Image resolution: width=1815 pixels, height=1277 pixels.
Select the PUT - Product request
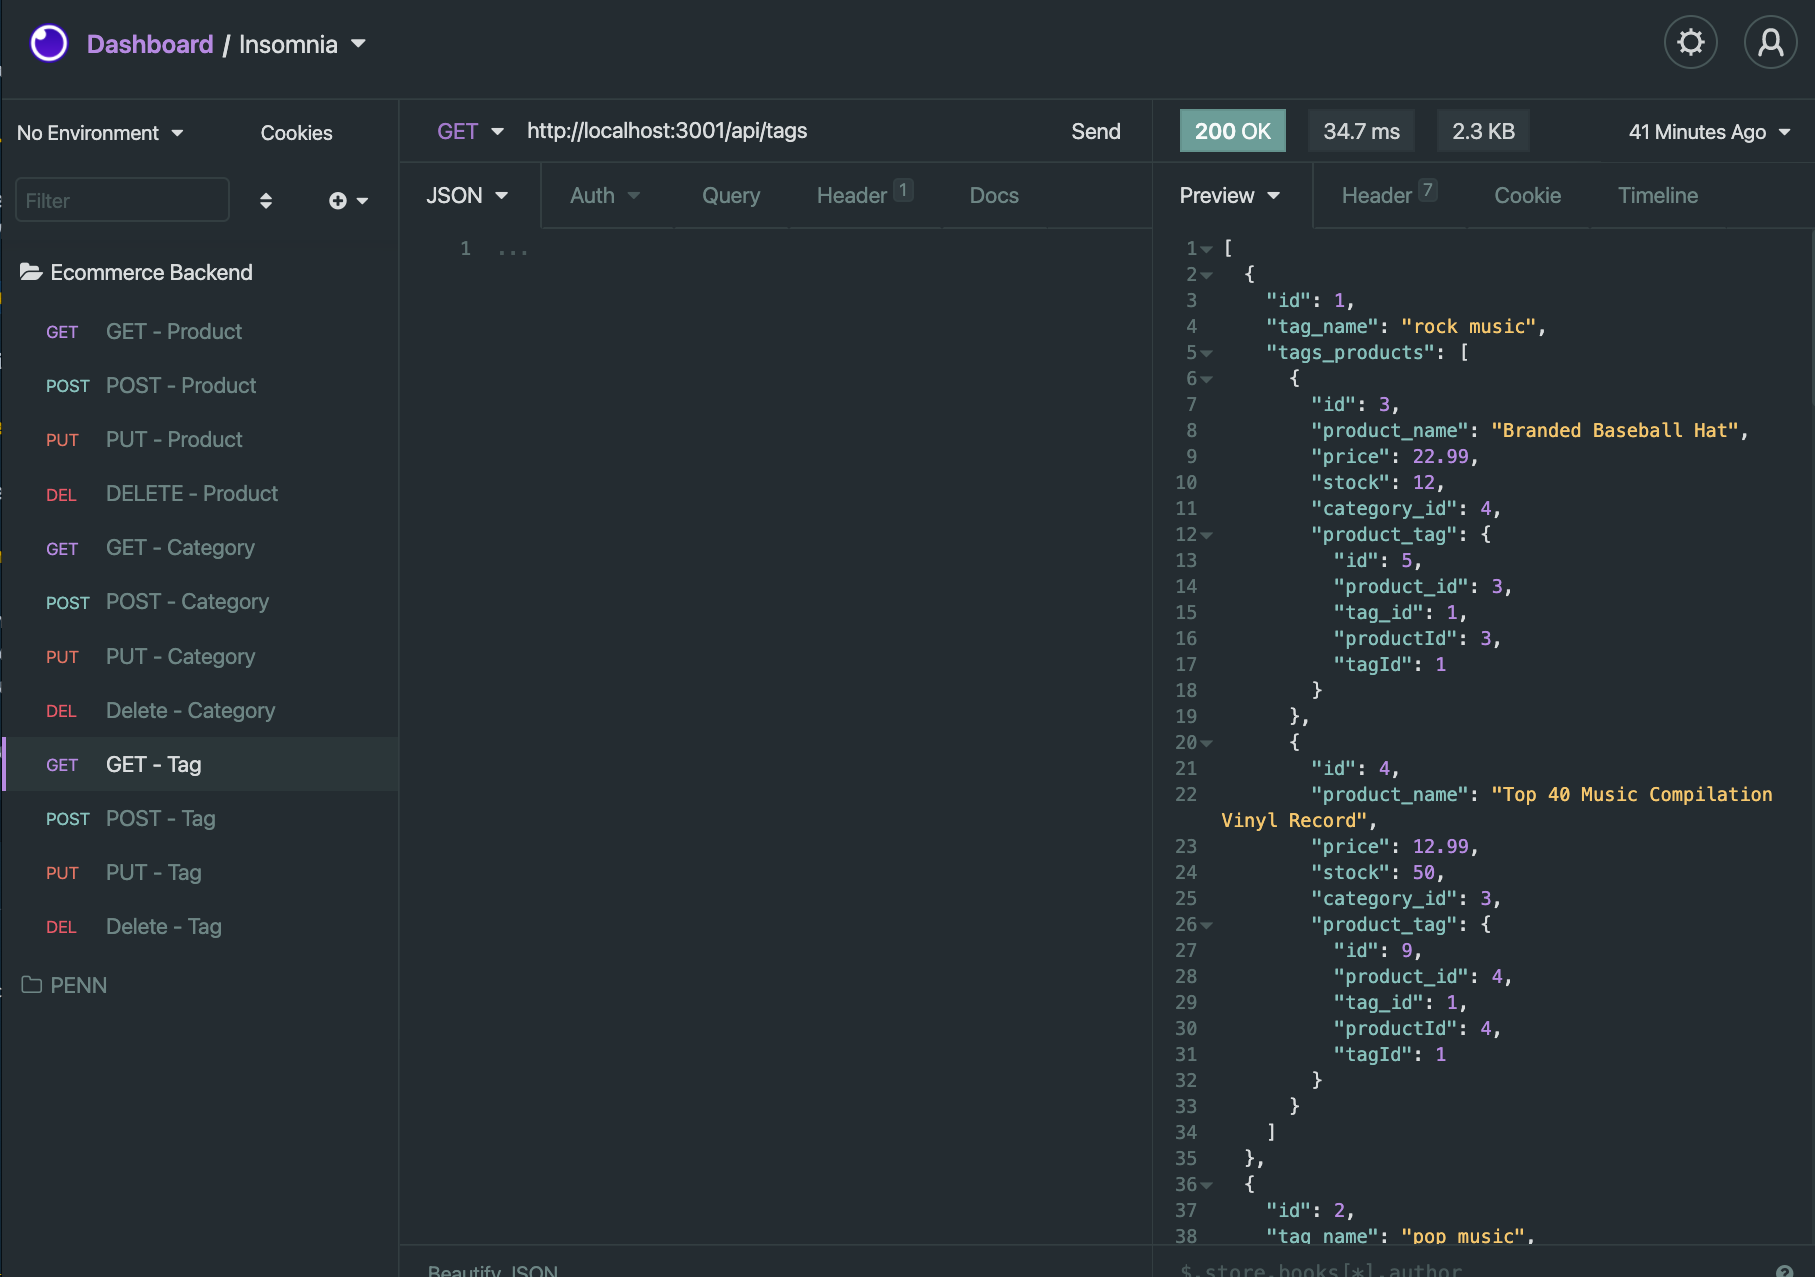tap(200, 440)
